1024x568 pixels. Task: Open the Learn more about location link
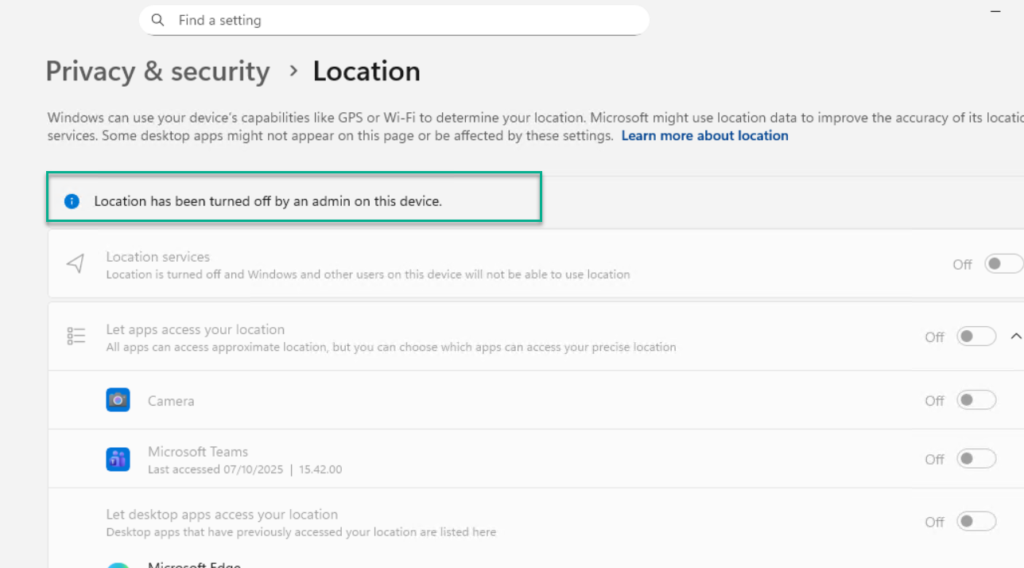click(x=704, y=136)
